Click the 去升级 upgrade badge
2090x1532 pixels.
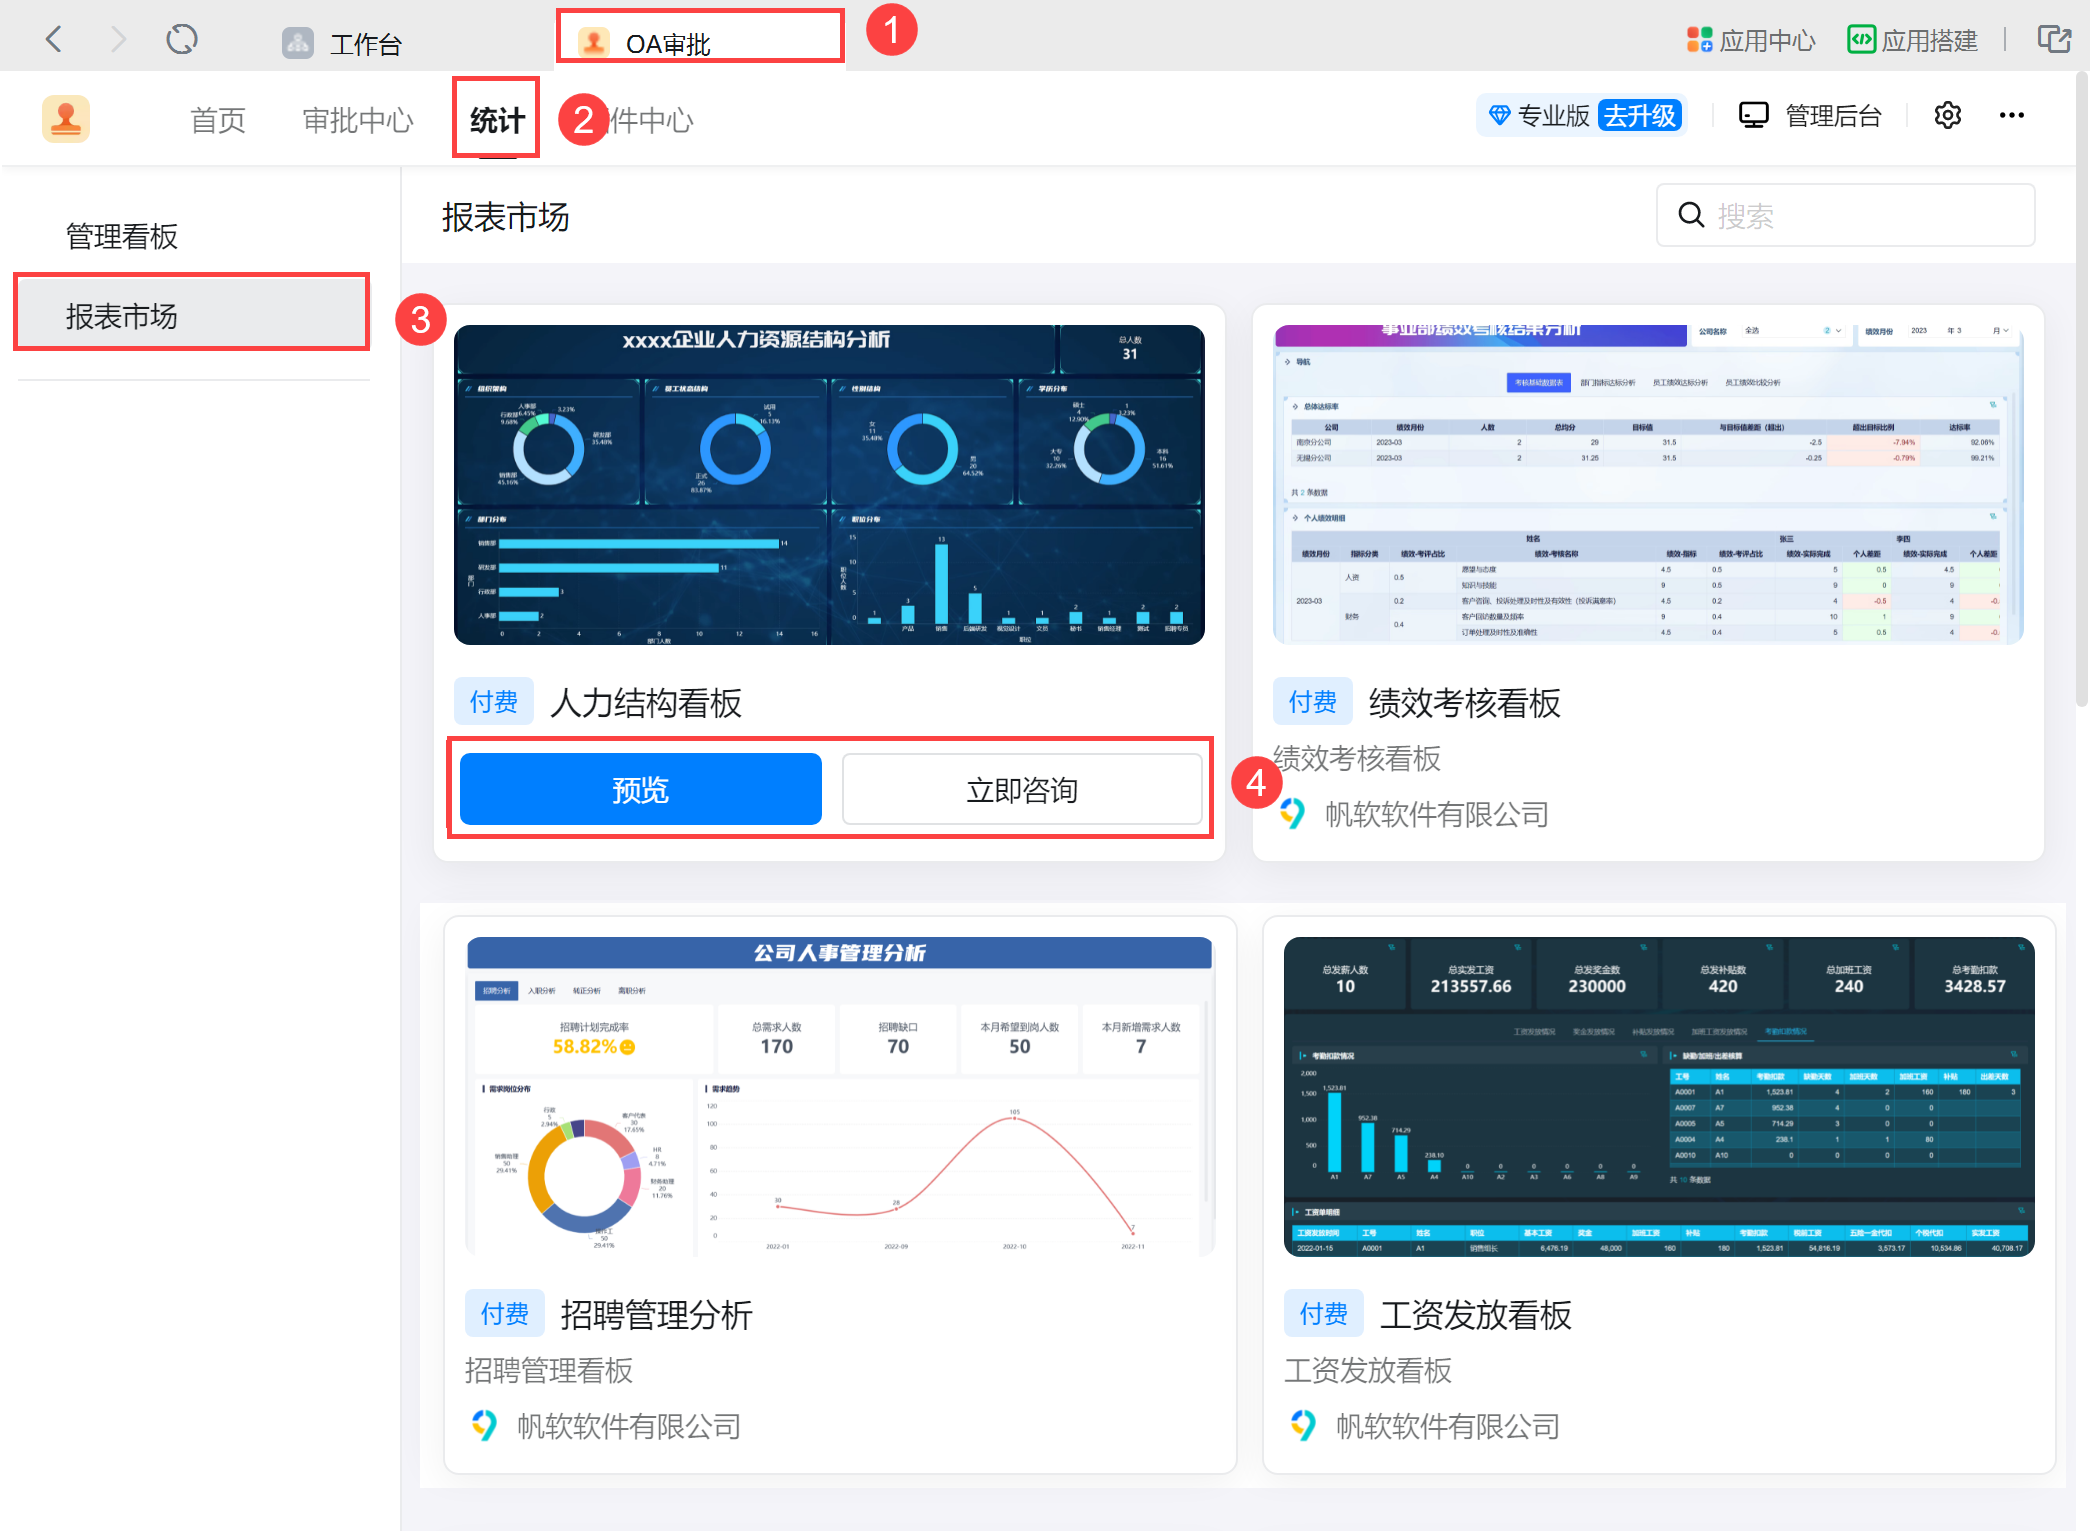point(1639,116)
